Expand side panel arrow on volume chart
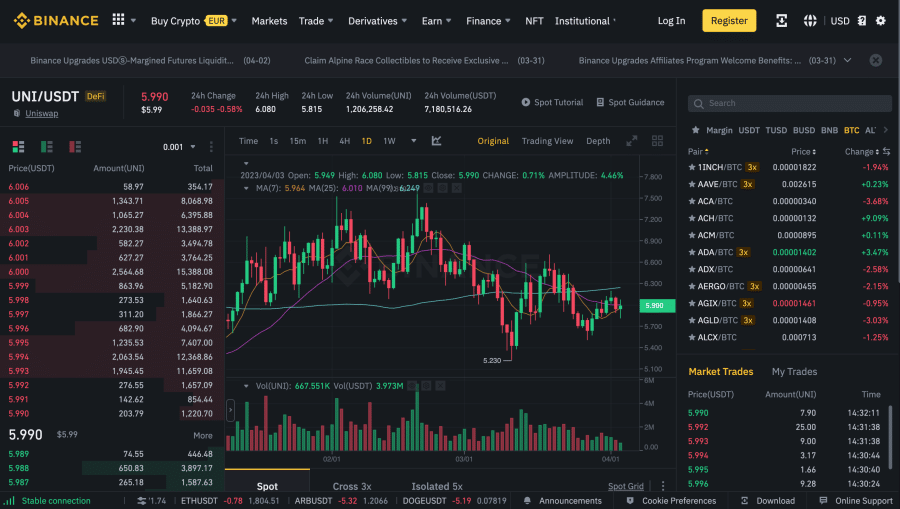 [x=230, y=410]
